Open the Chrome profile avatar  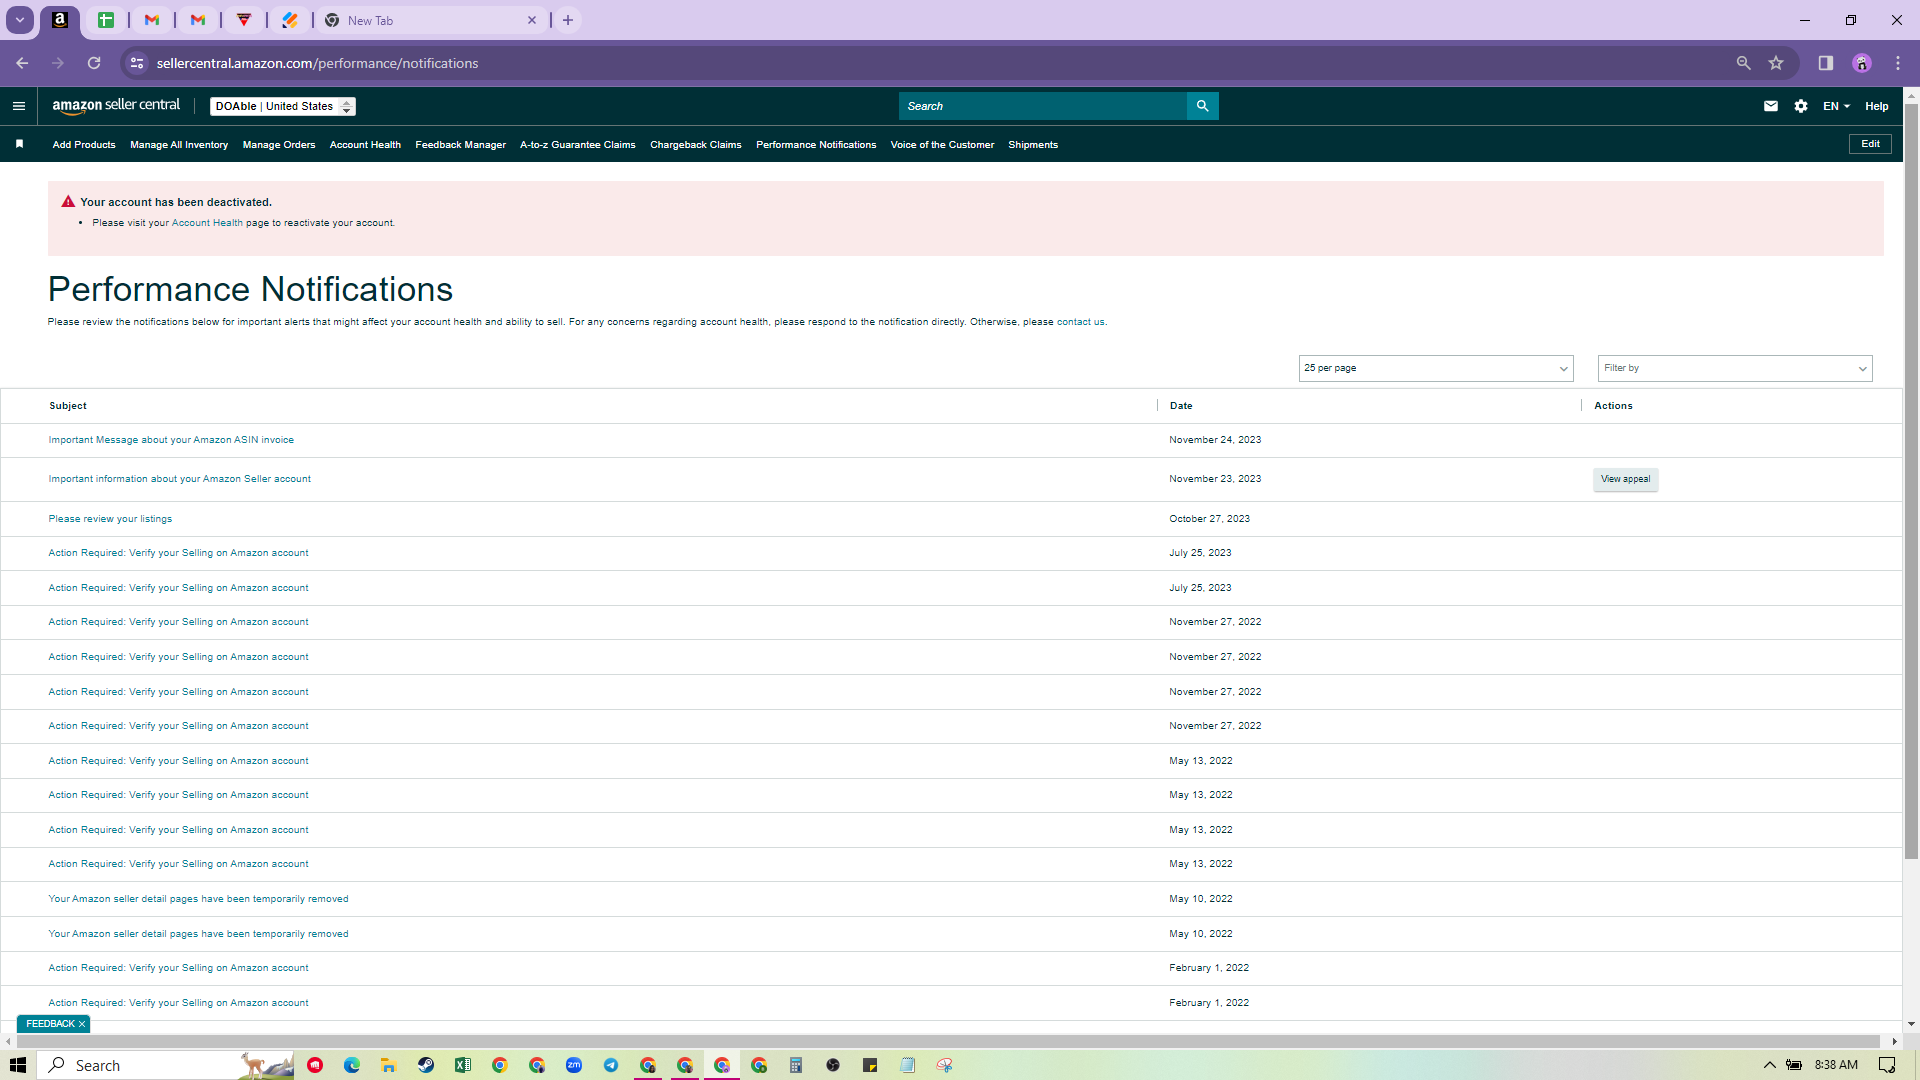tap(1861, 63)
